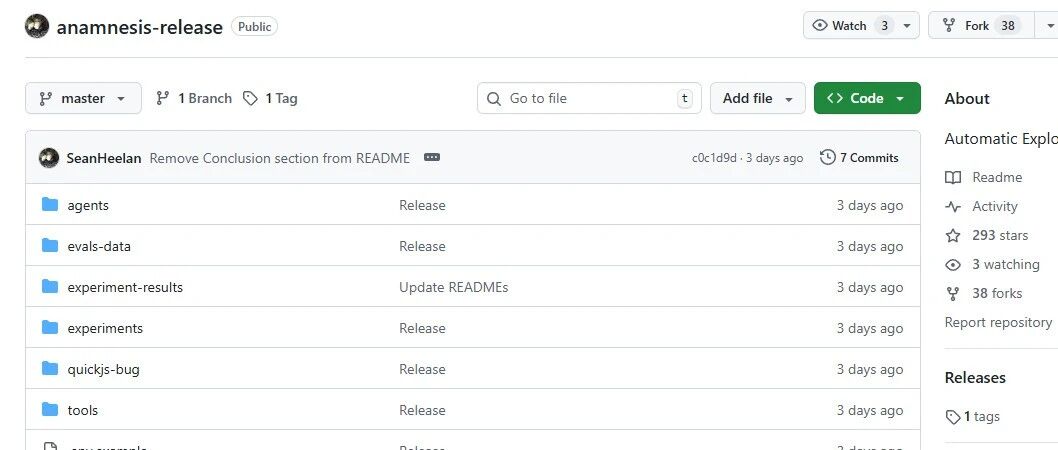Click the fork icon beside 38 forks
This screenshot has width=1058, height=450.
pos(953,293)
